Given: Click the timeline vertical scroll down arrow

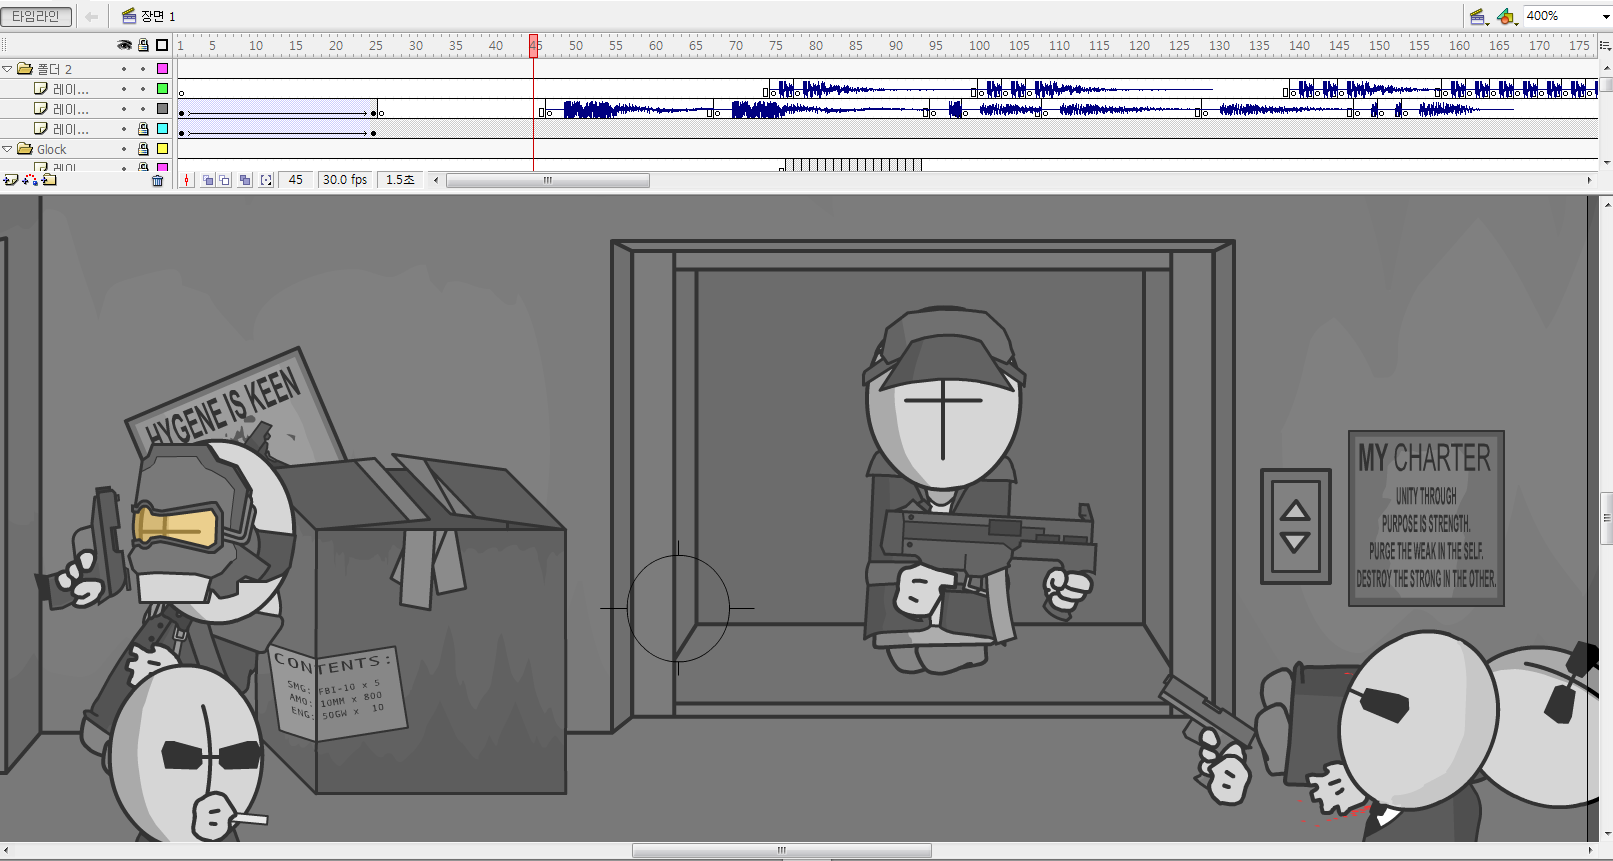Looking at the screenshot, I should [x=1606, y=162].
